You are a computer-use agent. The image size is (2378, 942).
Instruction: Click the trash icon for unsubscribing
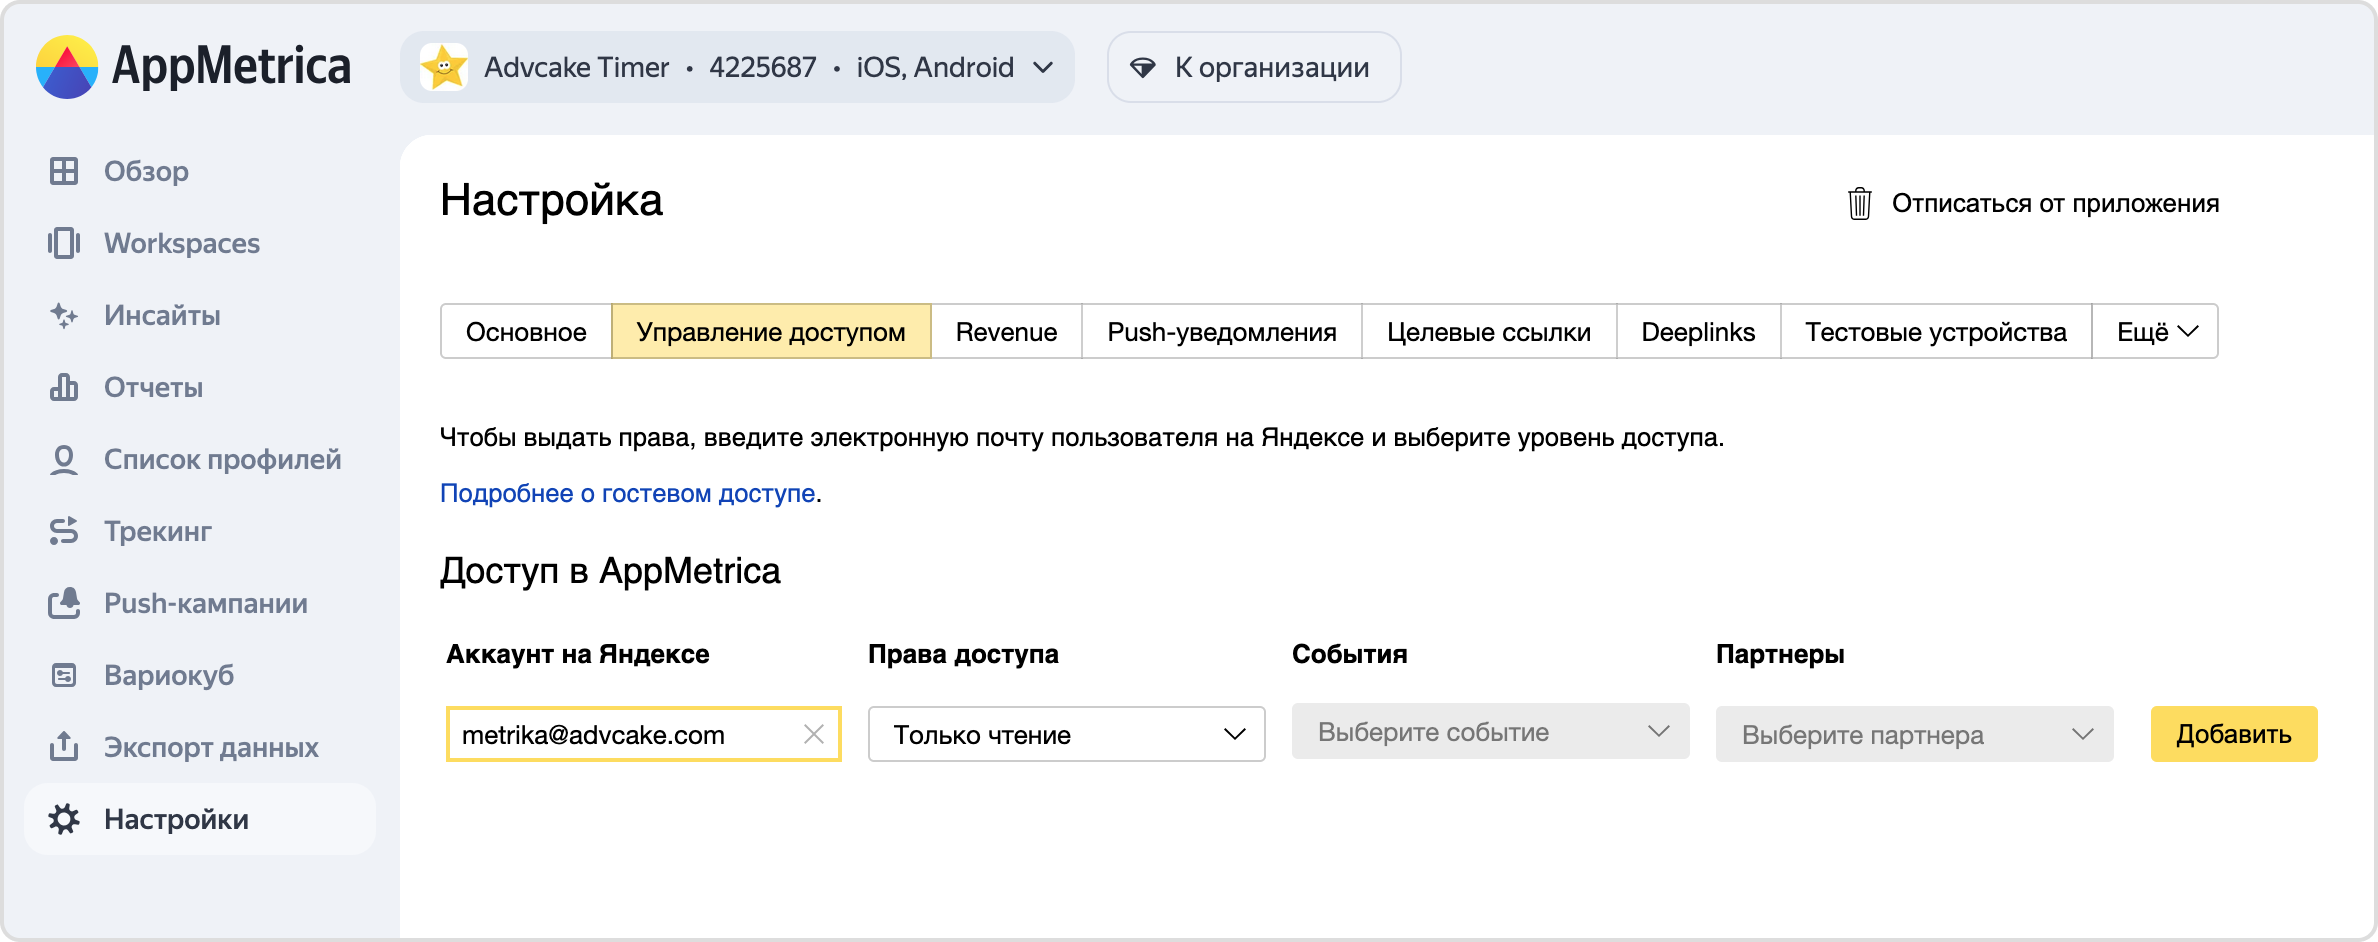click(1860, 203)
